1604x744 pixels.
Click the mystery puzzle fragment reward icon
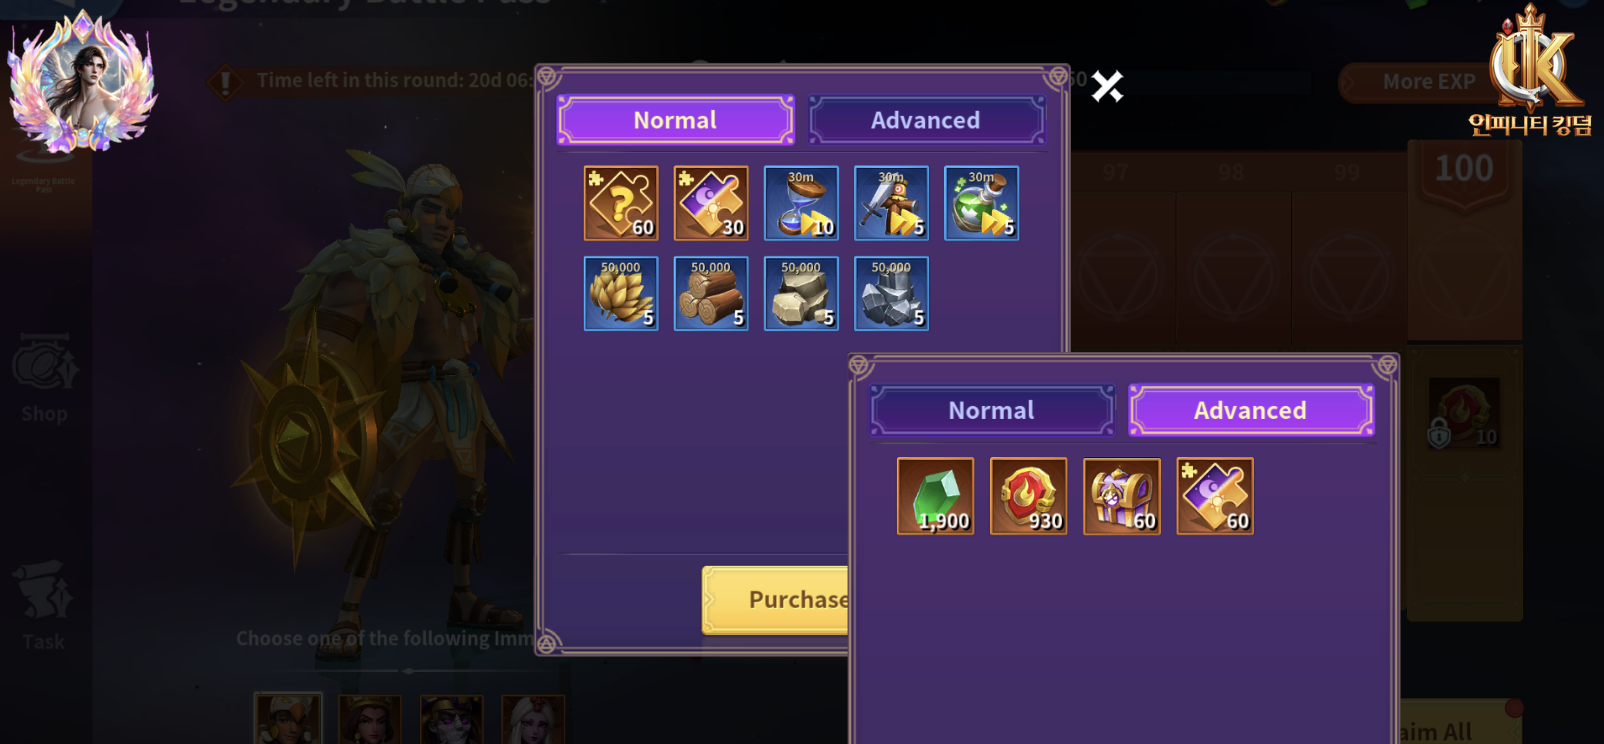(621, 203)
